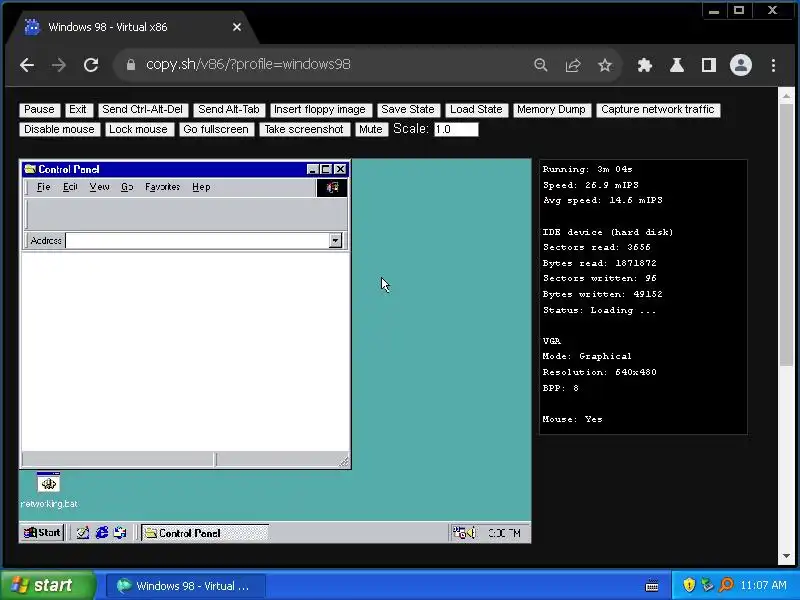Image resolution: width=800 pixels, height=600 pixels.
Task: Click Insert floppy image button
Action: pyautogui.click(x=319, y=110)
